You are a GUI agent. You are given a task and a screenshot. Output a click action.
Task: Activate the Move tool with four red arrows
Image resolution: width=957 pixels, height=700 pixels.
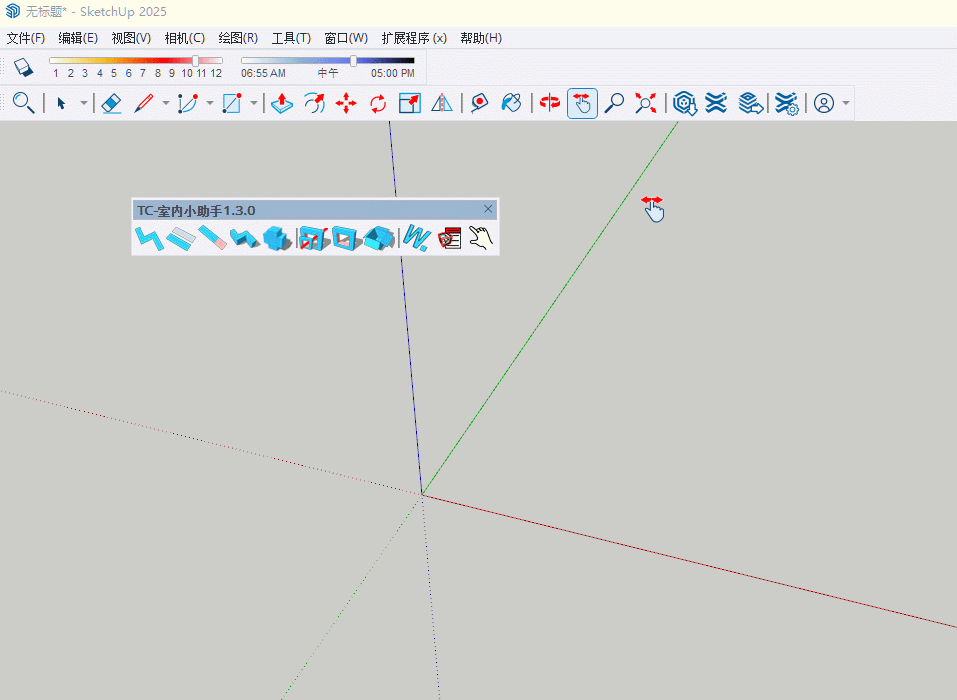tap(346, 103)
